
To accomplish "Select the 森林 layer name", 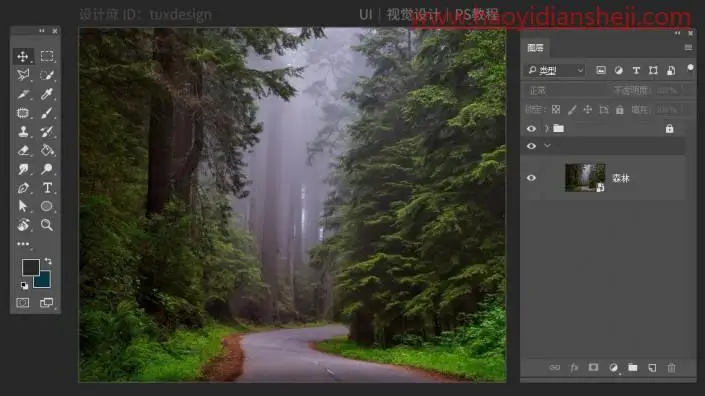I will pos(620,178).
